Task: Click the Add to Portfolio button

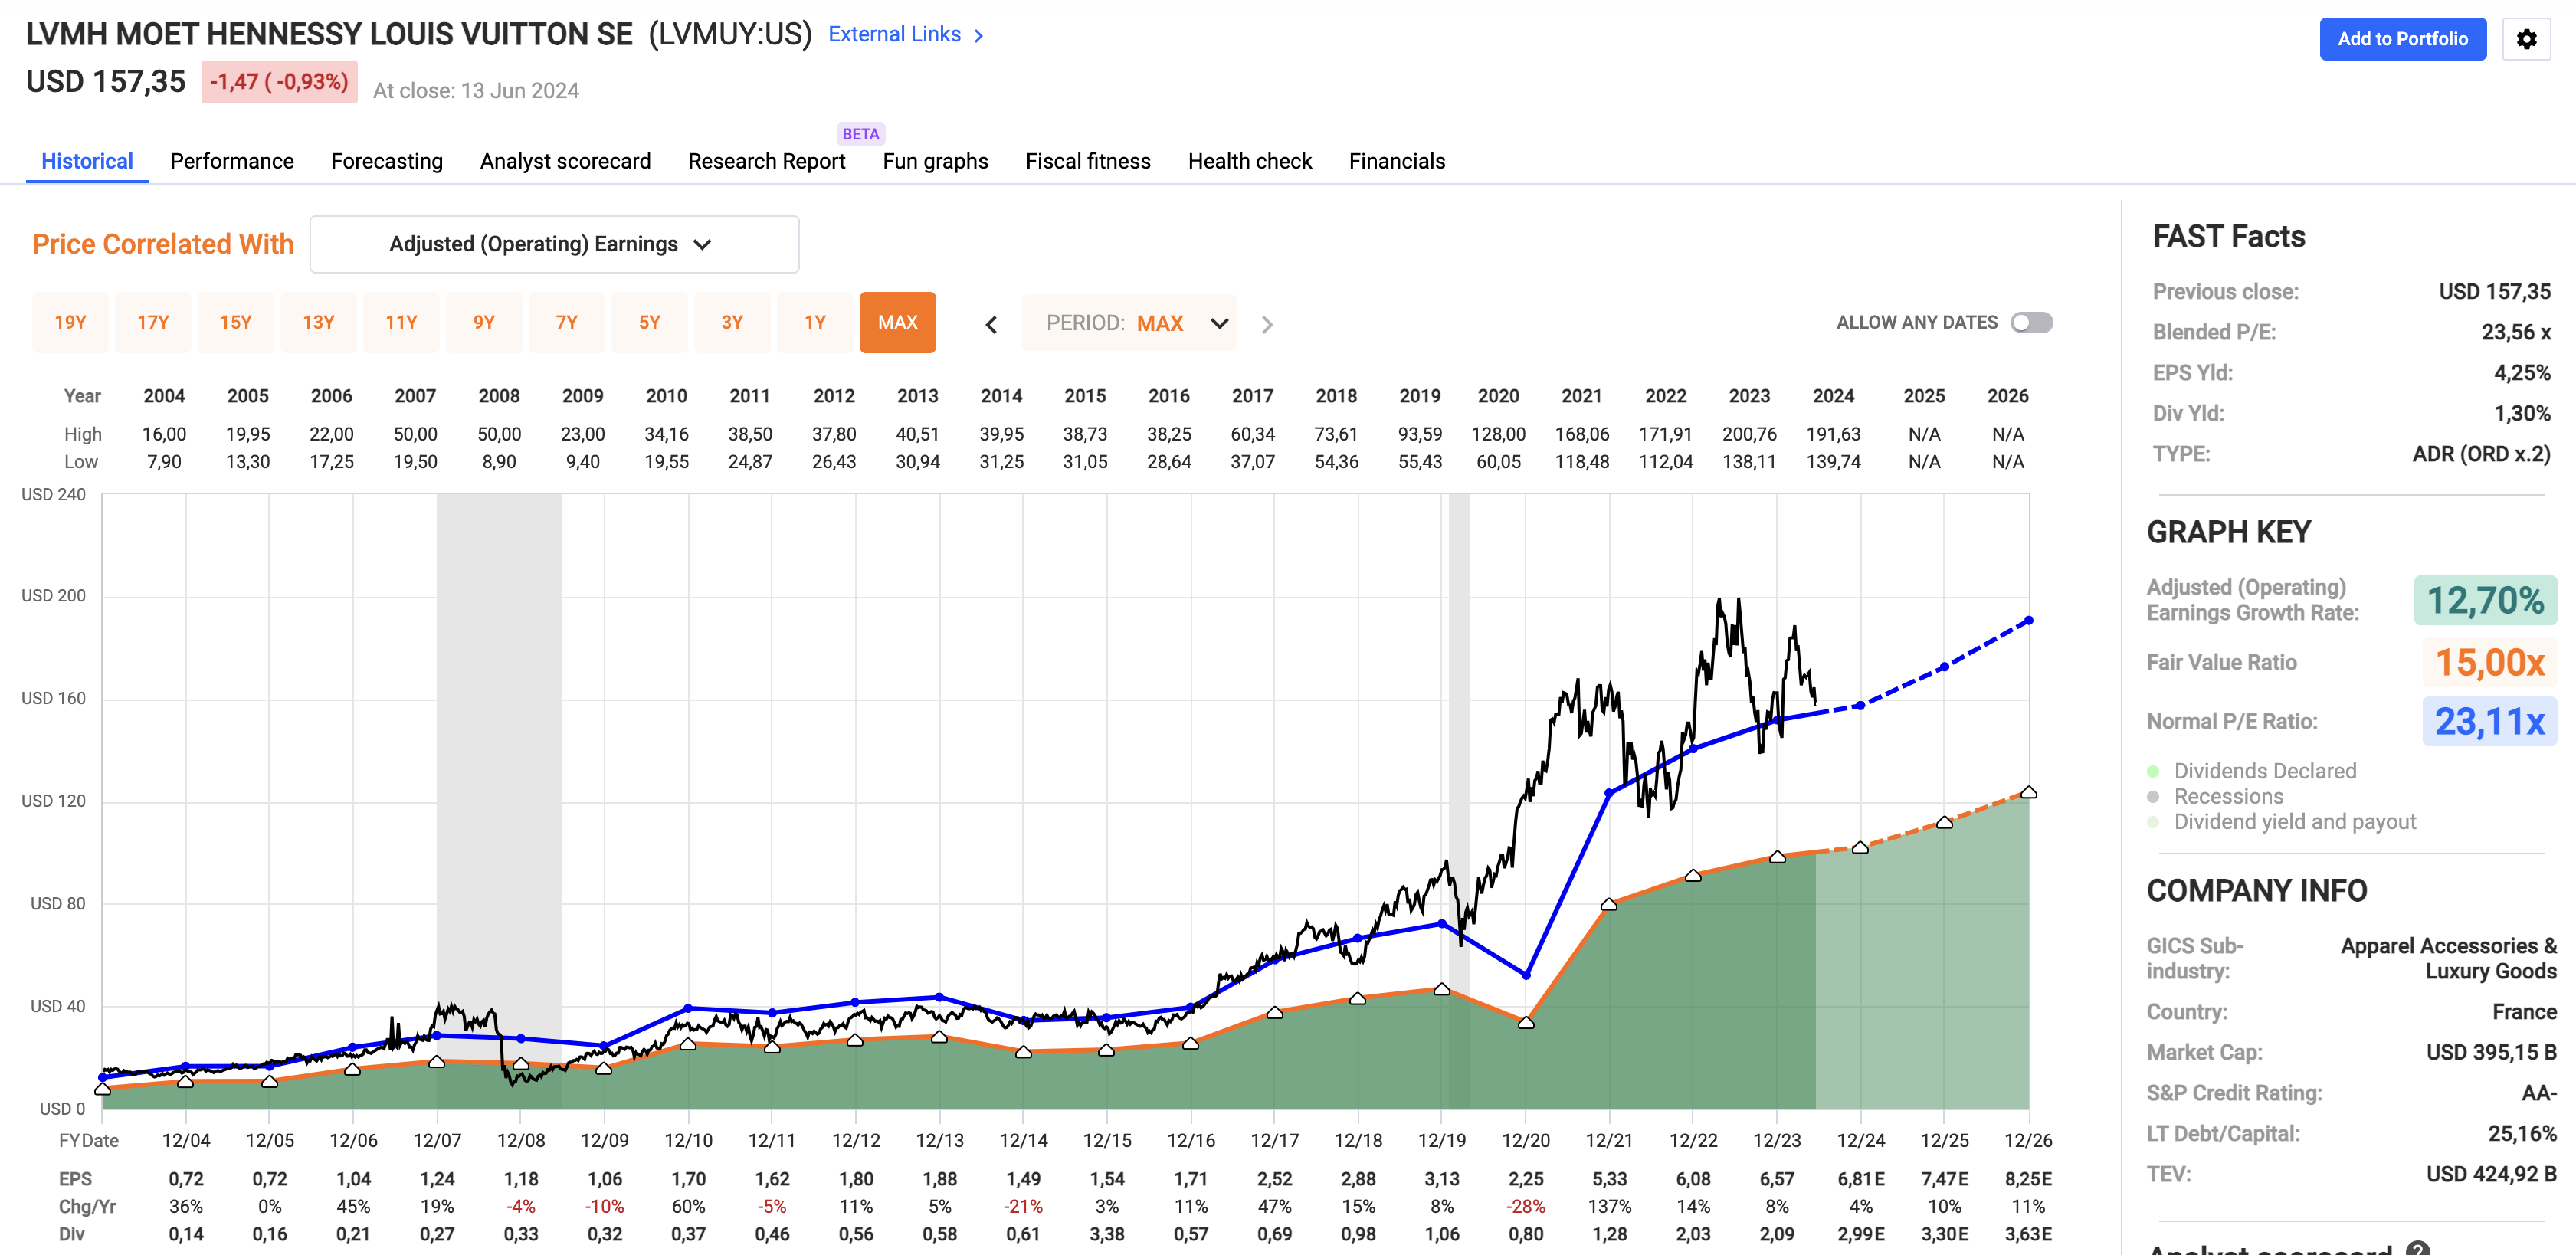Action: click(x=2403, y=39)
